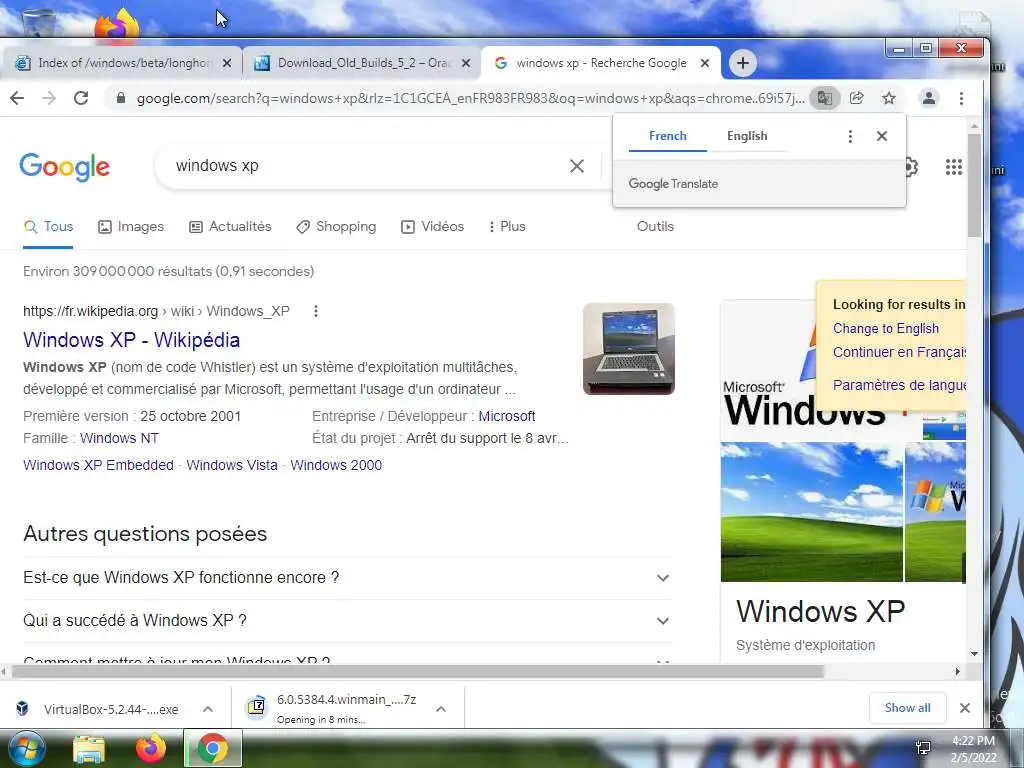Image resolution: width=1024 pixels, height=768 pixels.
Task: Click the share page icon in address bar
Action: click(x=857, y=99)
